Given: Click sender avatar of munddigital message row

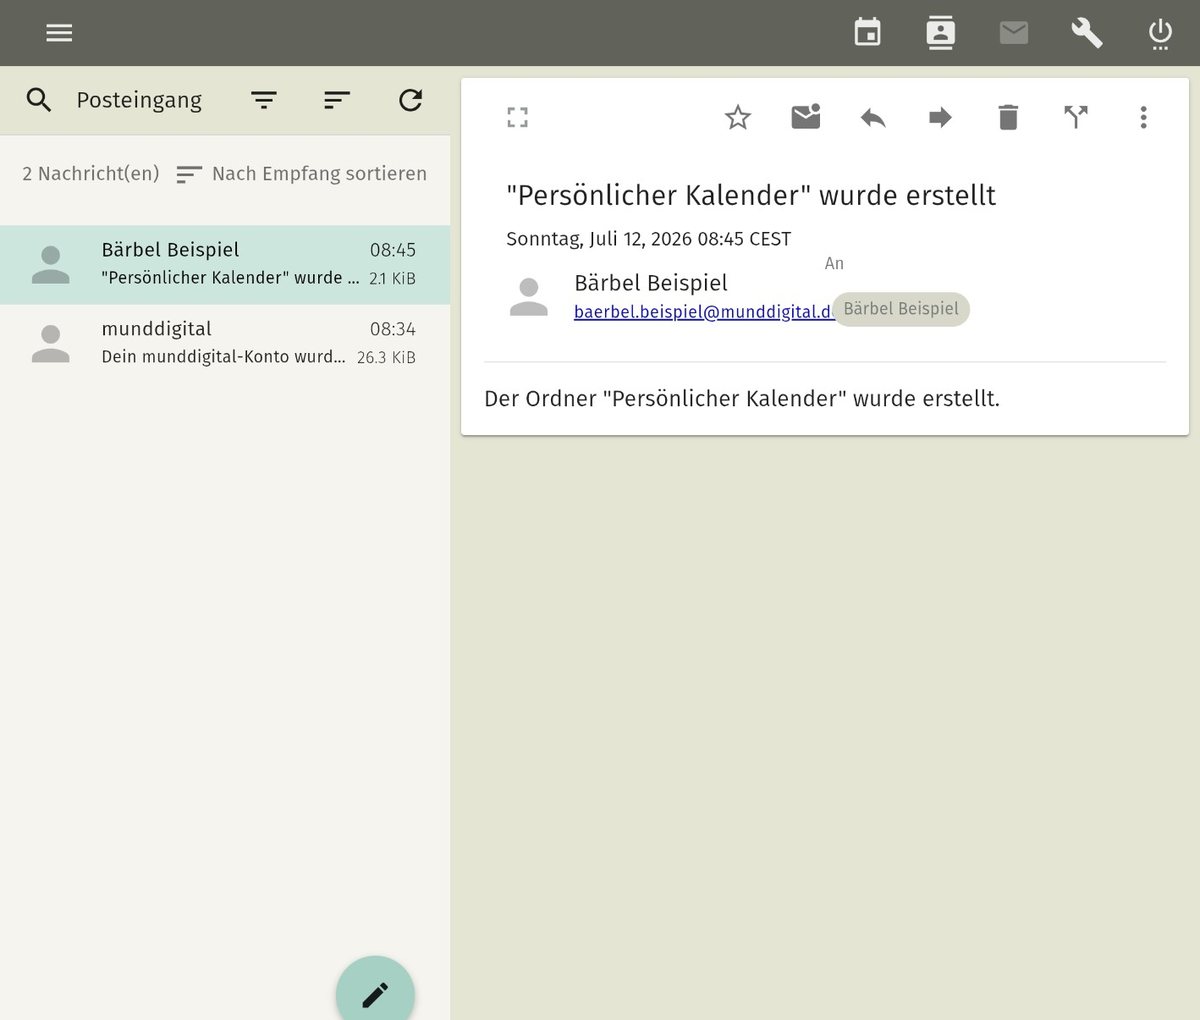Looking at the screenshot, I should click(51, 344).
